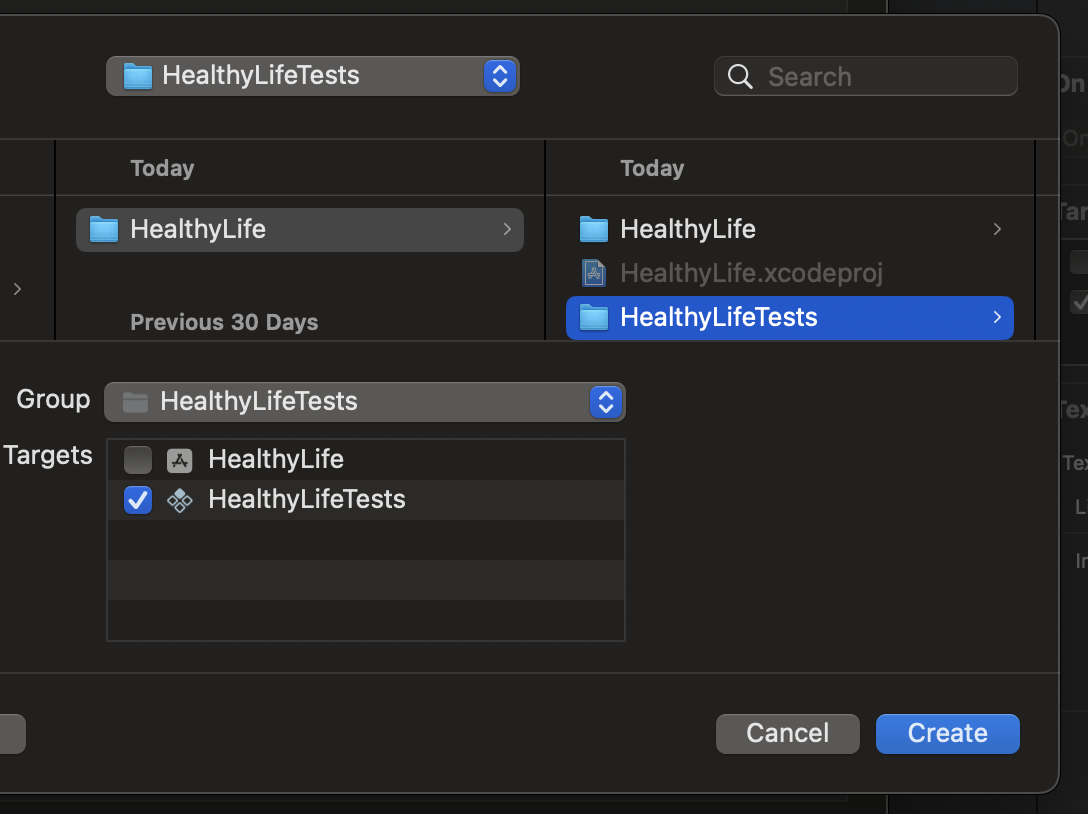Screen dimensions: 1088x814
Task: Click into the Search field
Action: click(x=866, y=76)
